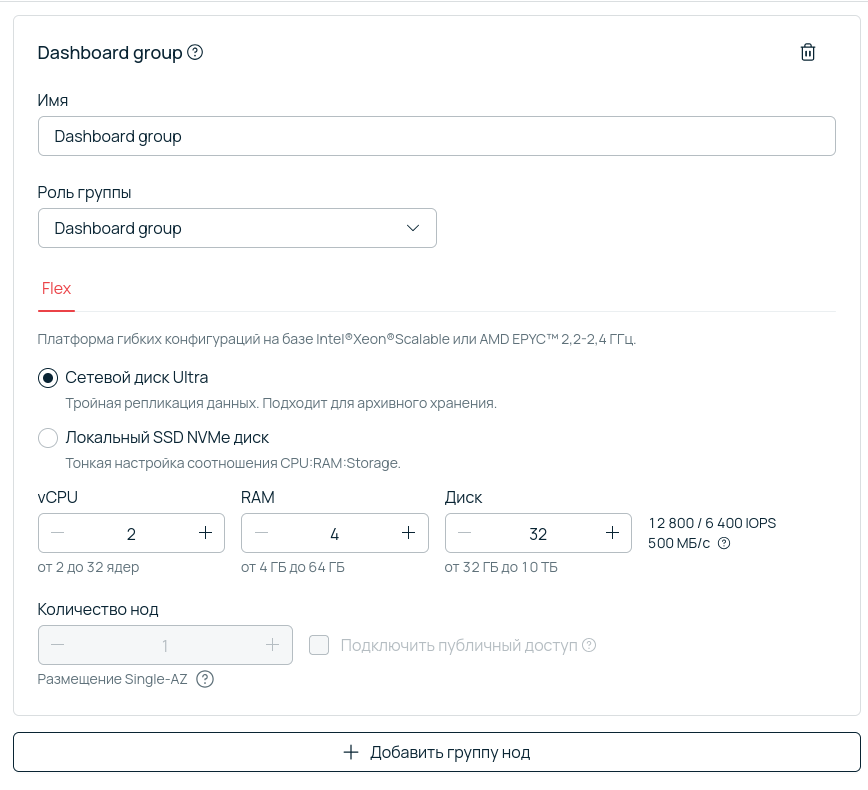Screen dimensions: 868x790
Task: Select Локальный SSD NVMe диск option
Action: click(x=48, y=438)
